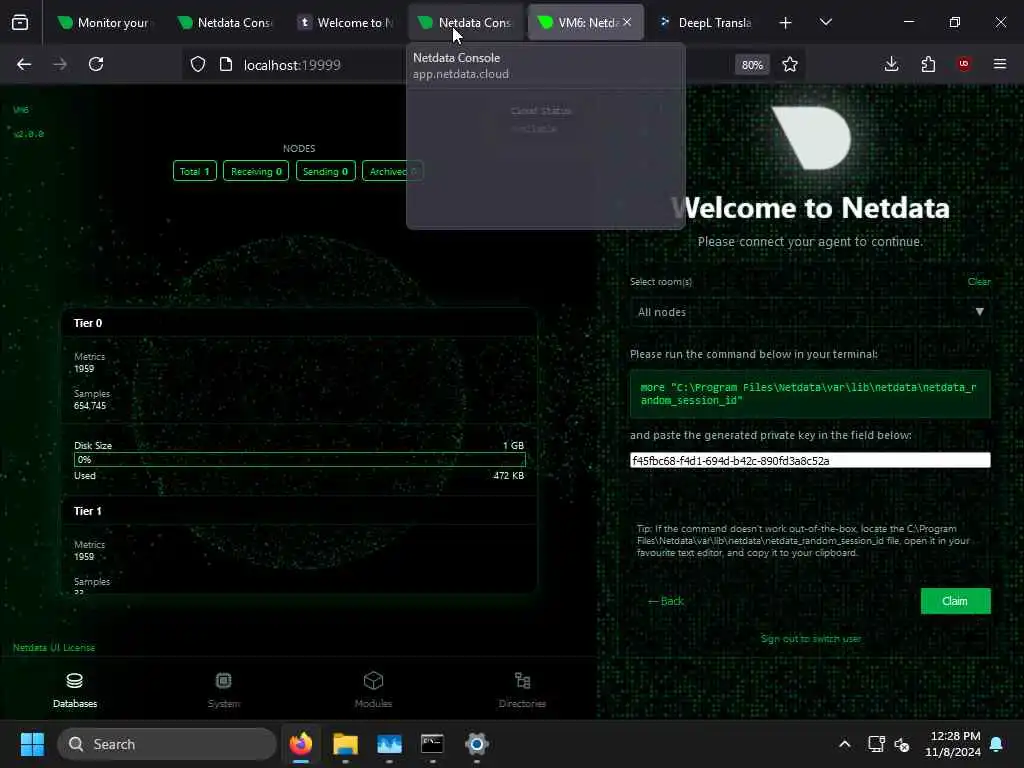The width and height of the screenshot is (1024, 768).
Task: Select the VM6 Netdata tab
Action: tap(579, 23)
